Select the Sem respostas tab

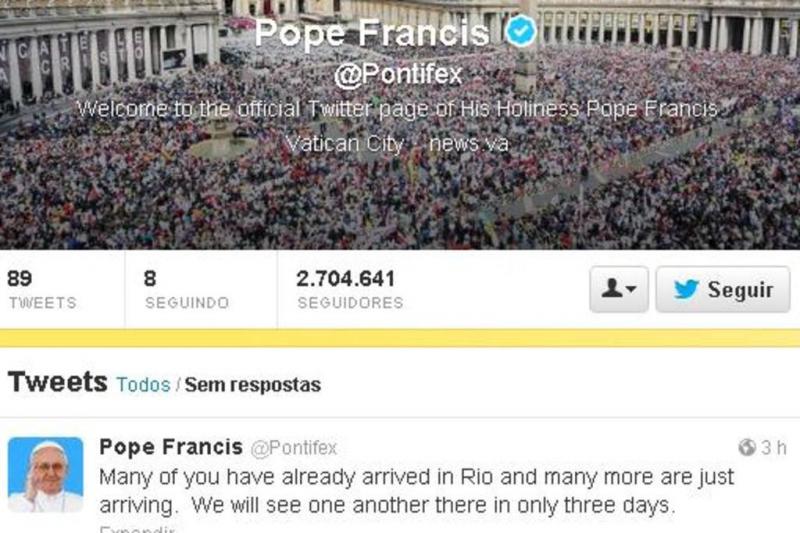253,385
